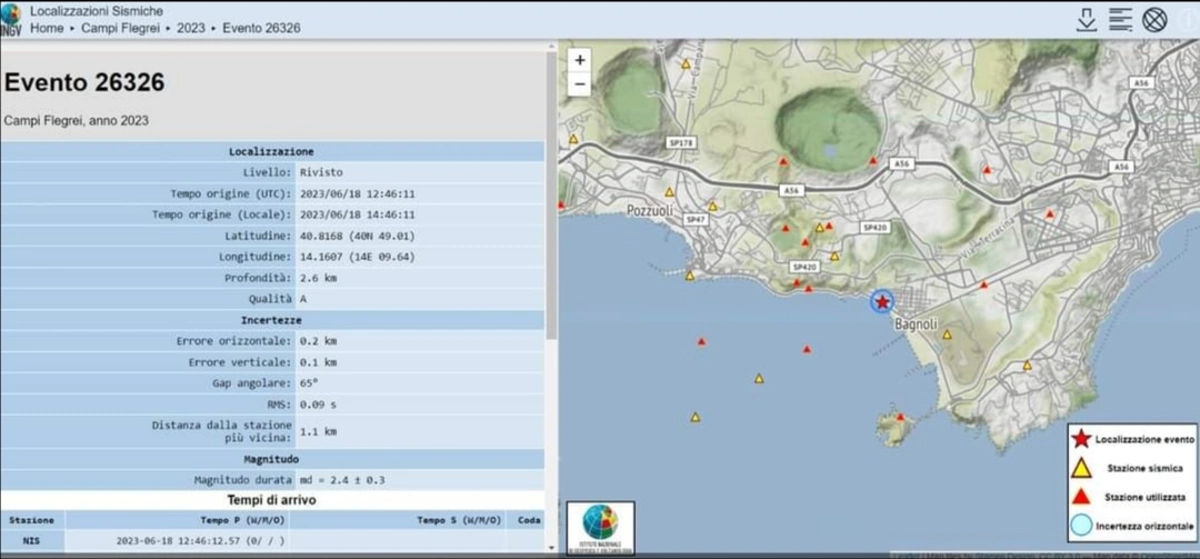Select the local origin time 2023/06/18 14:46:11
This screenshot has width=1200, height=559.
[357, 214]
